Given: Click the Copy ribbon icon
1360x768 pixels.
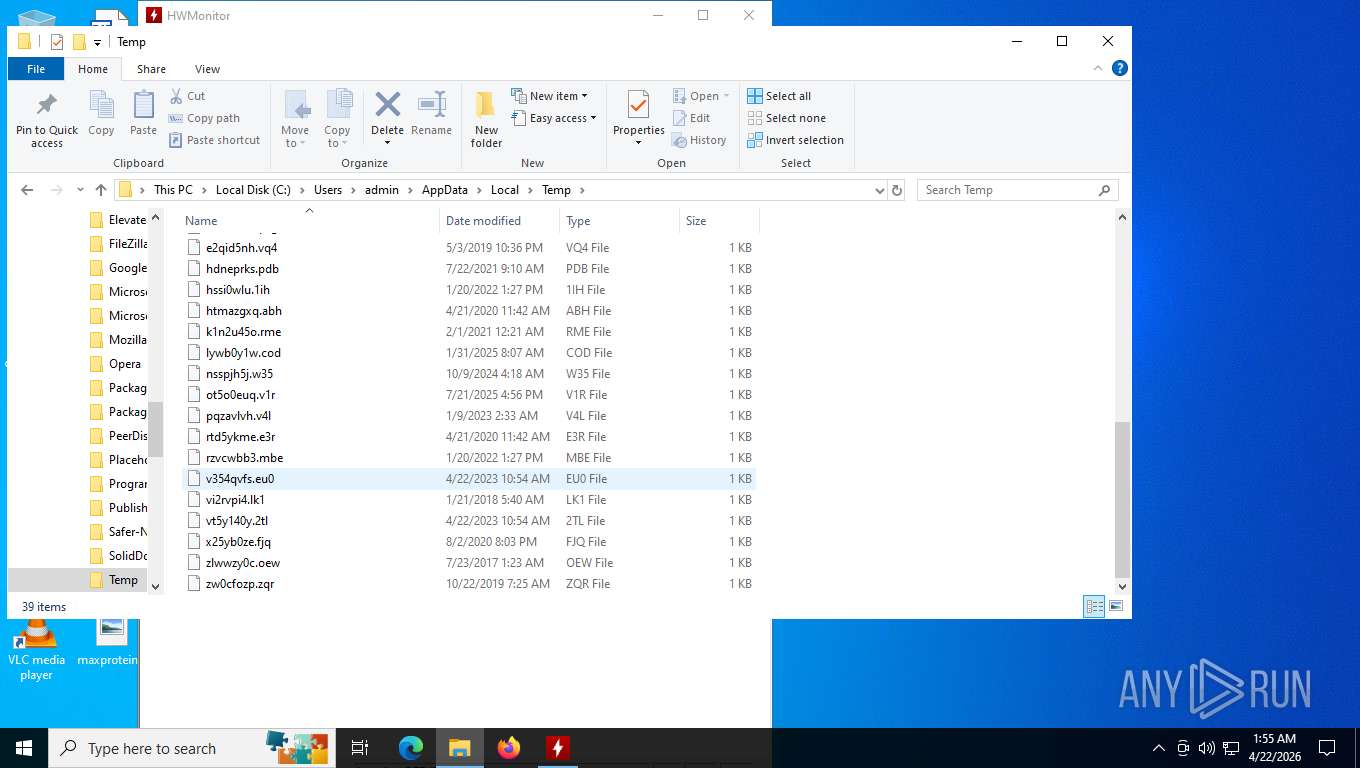Looking at the screenshot, I should [x=101, y=114].
